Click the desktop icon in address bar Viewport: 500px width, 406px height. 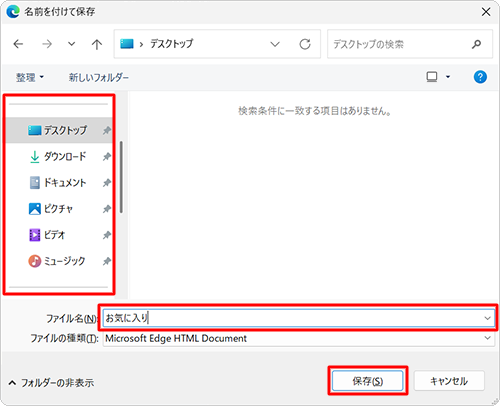point(127,44)
